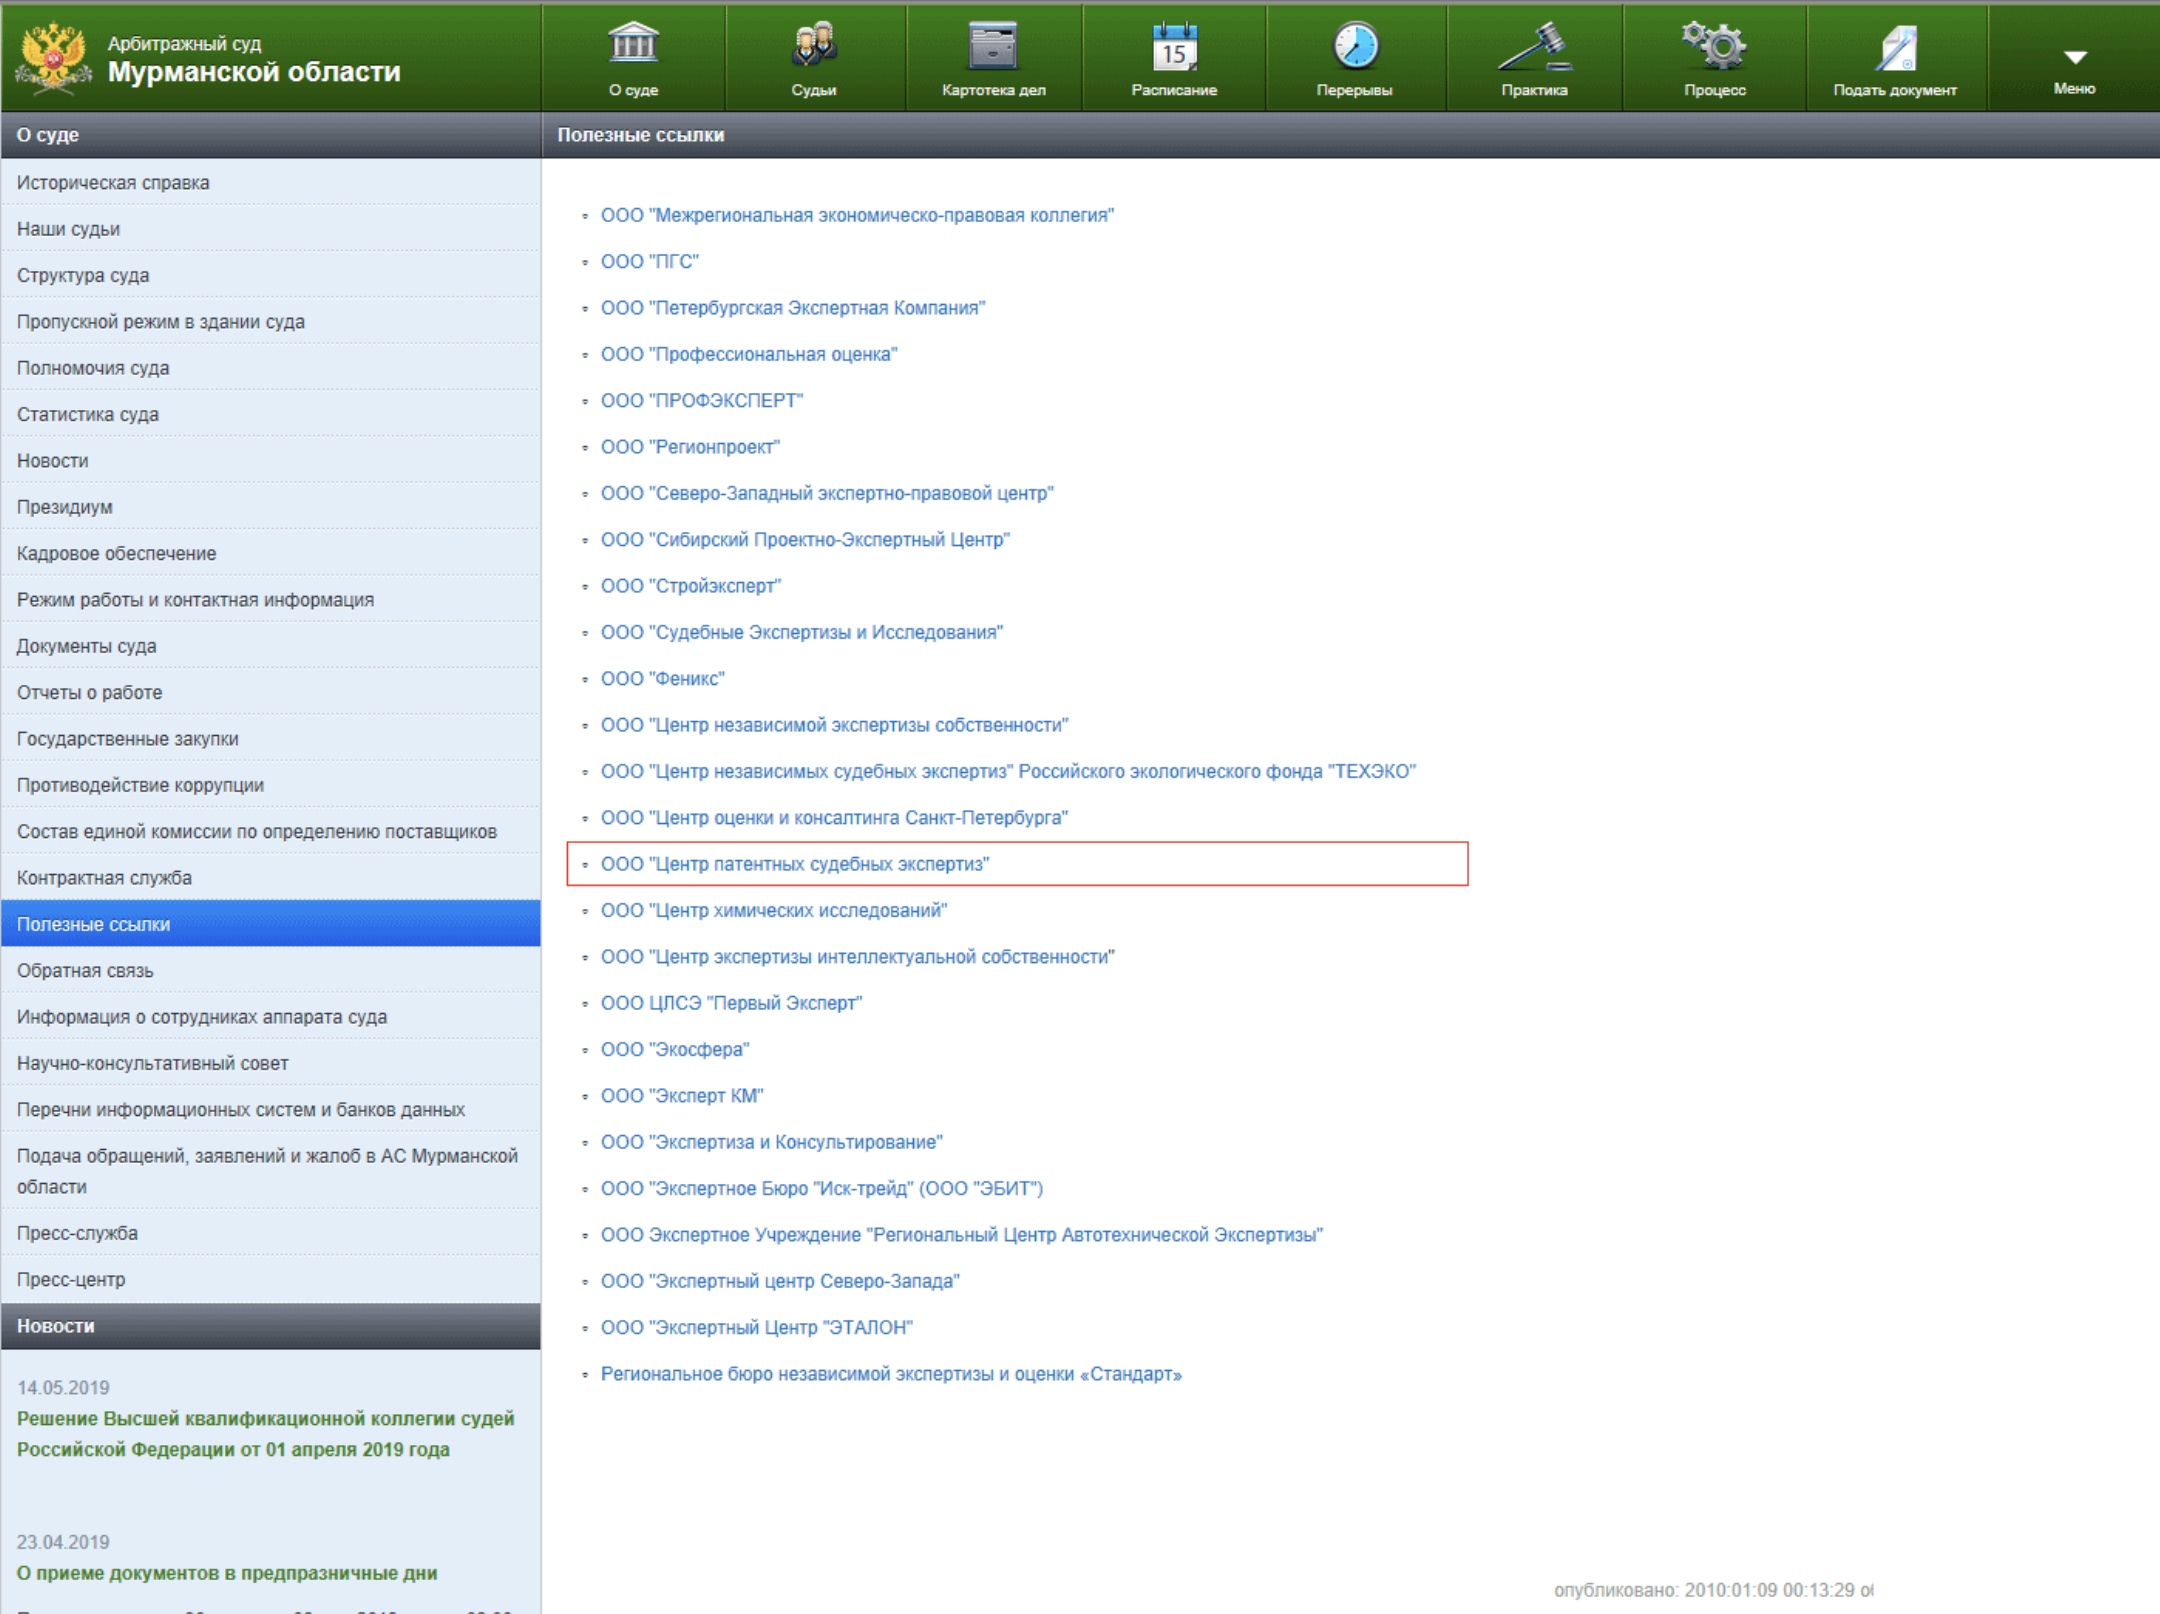Click the court coat of arms logo
2160x1614 pixels.
pyautogui.click(x=52, y=58)
